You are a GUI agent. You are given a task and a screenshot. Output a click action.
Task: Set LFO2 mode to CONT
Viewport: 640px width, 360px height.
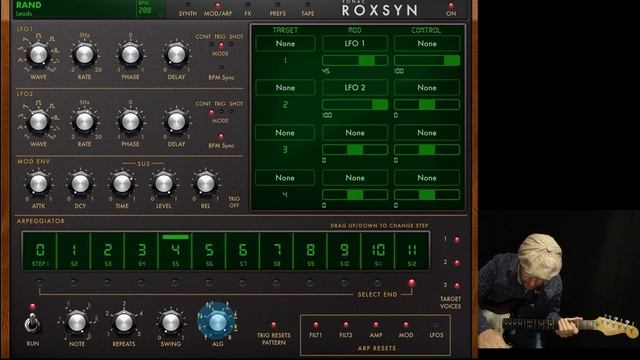[211, 112]
